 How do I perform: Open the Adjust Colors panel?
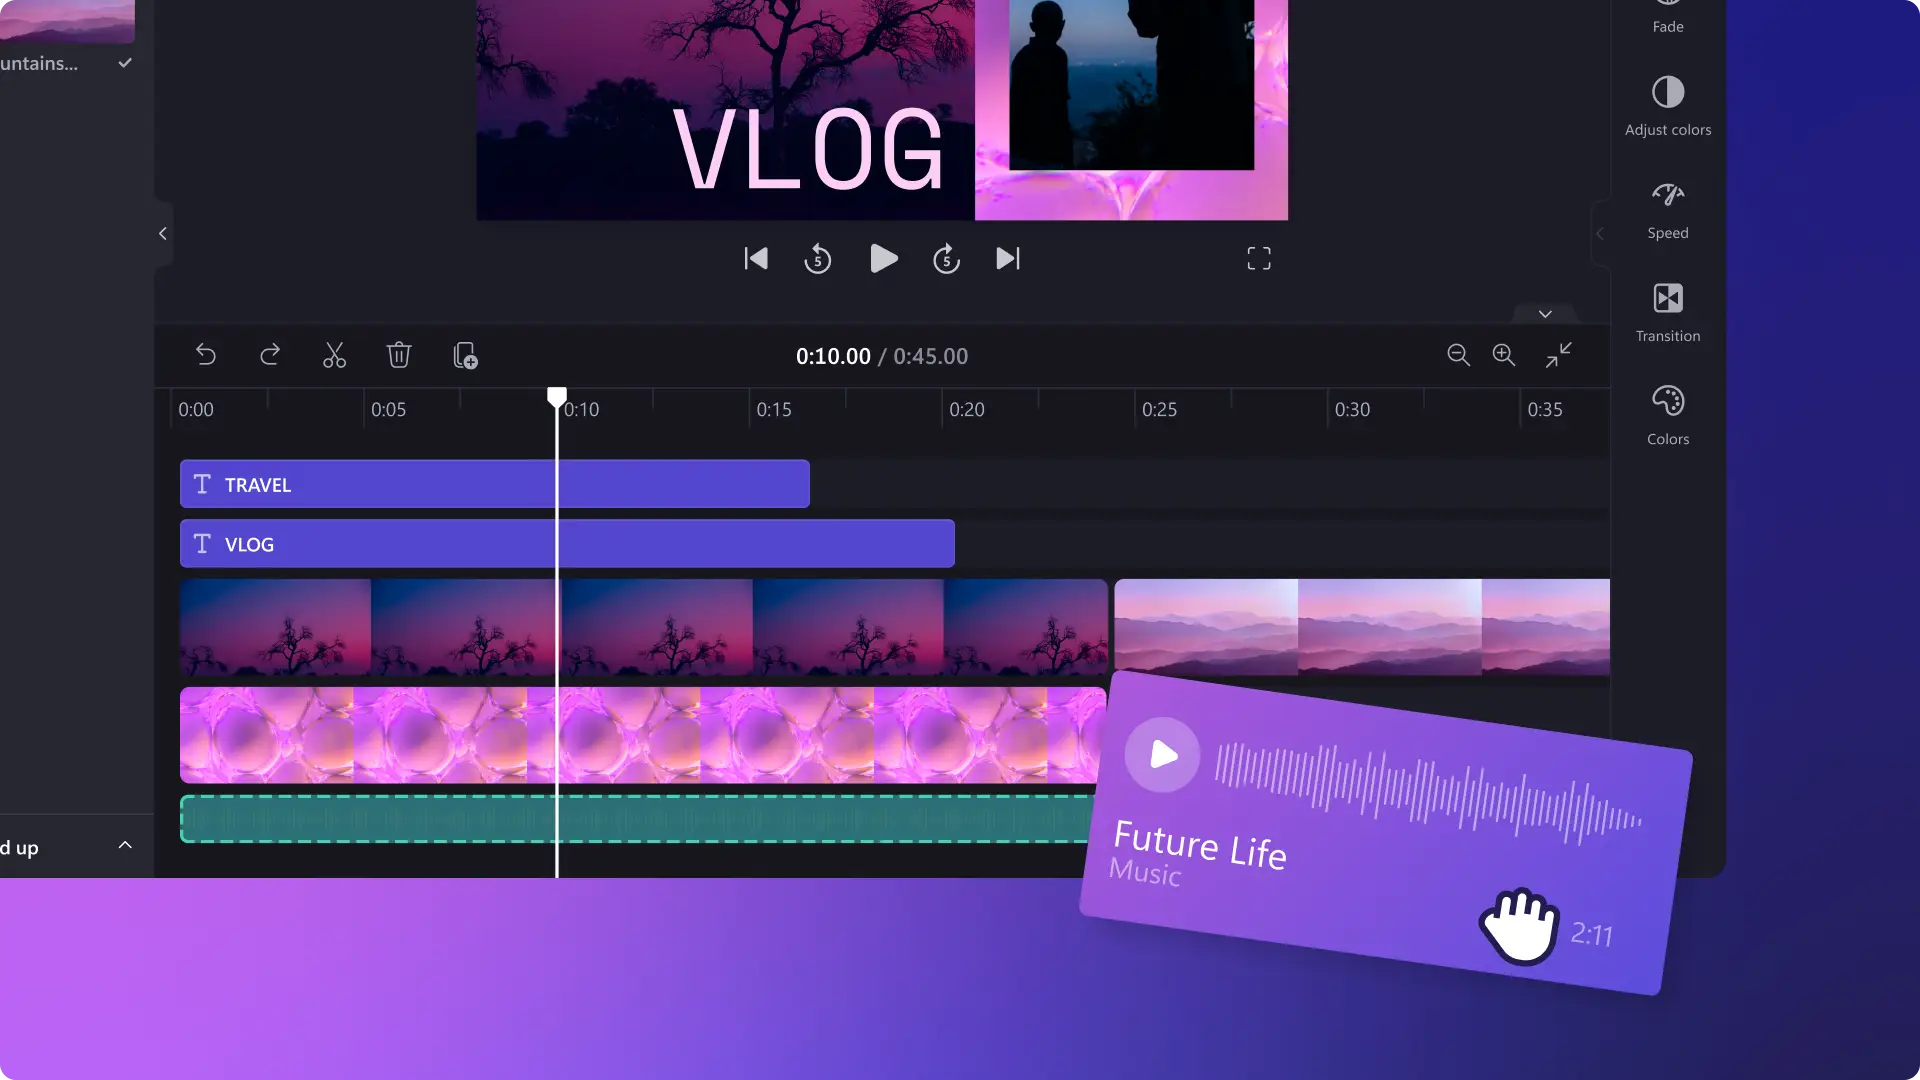[1667, 103]
